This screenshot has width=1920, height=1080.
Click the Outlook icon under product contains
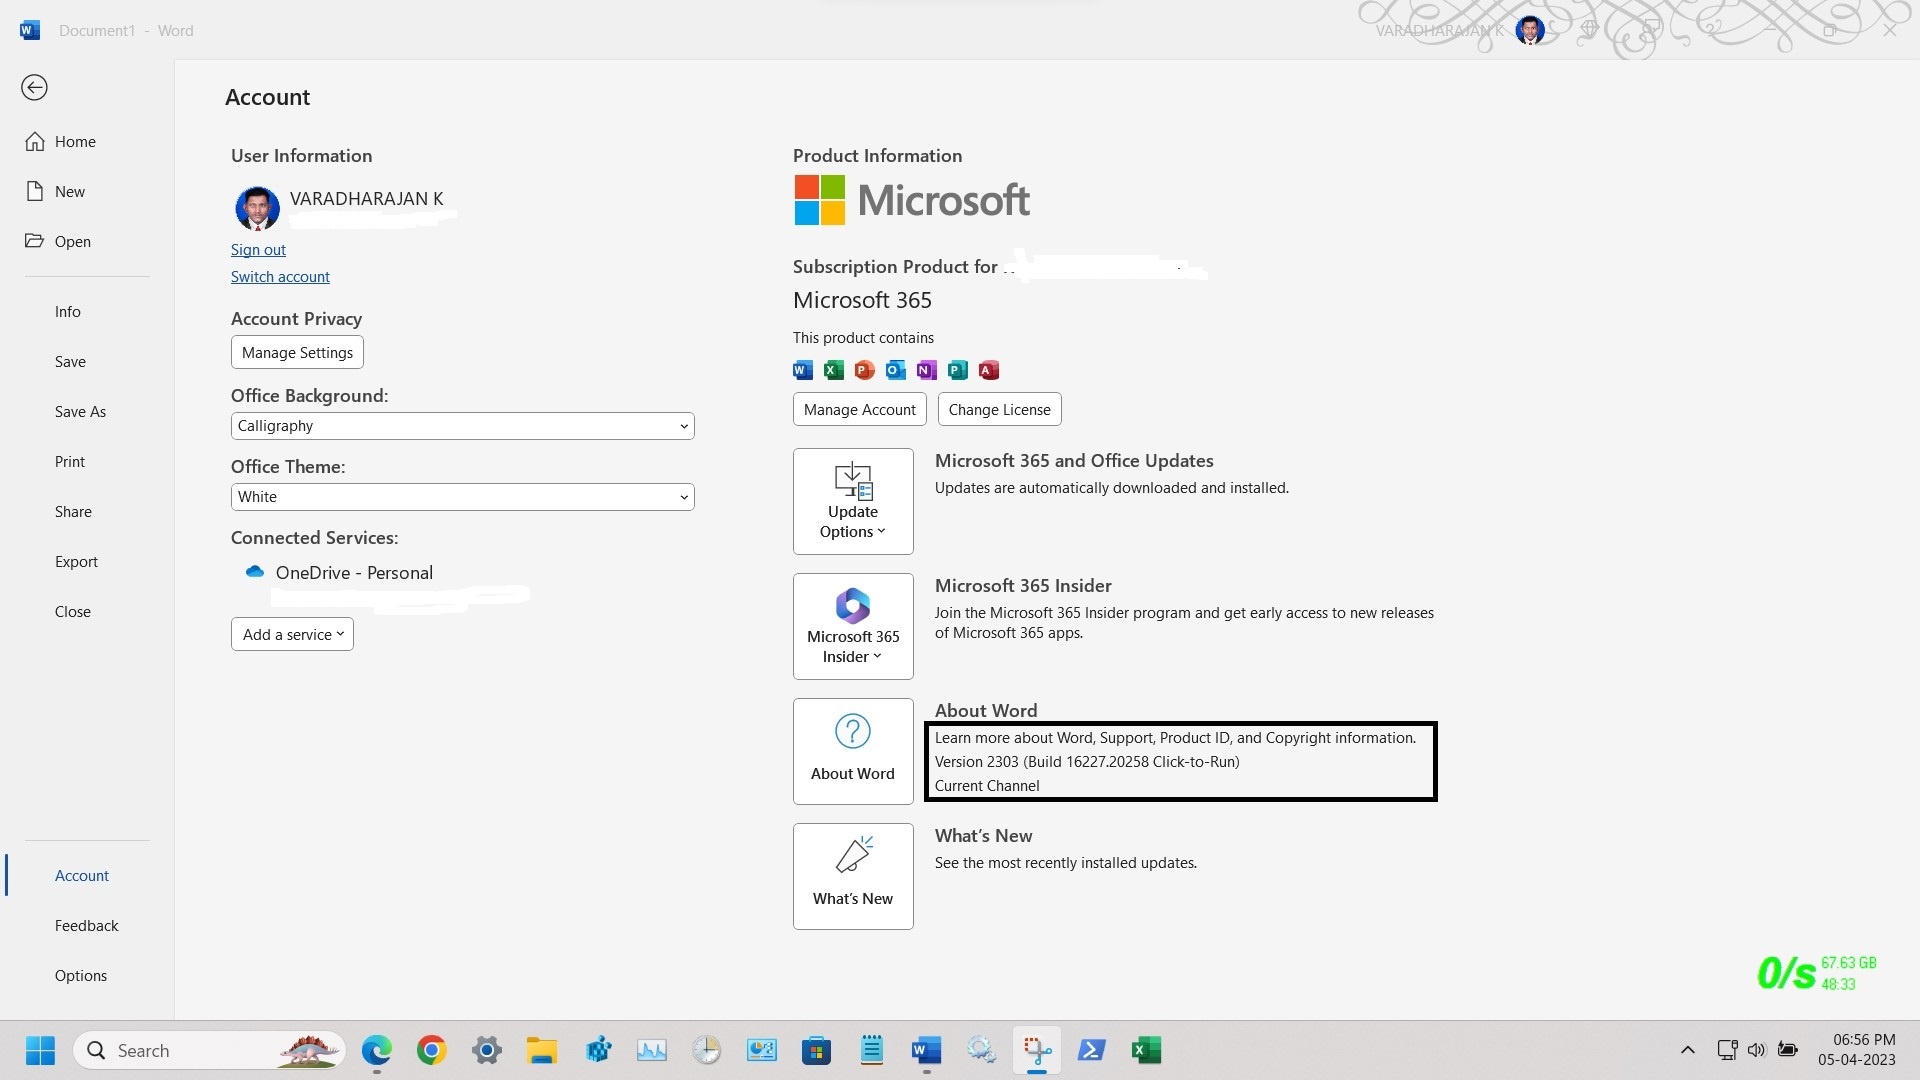click(895, 370)
